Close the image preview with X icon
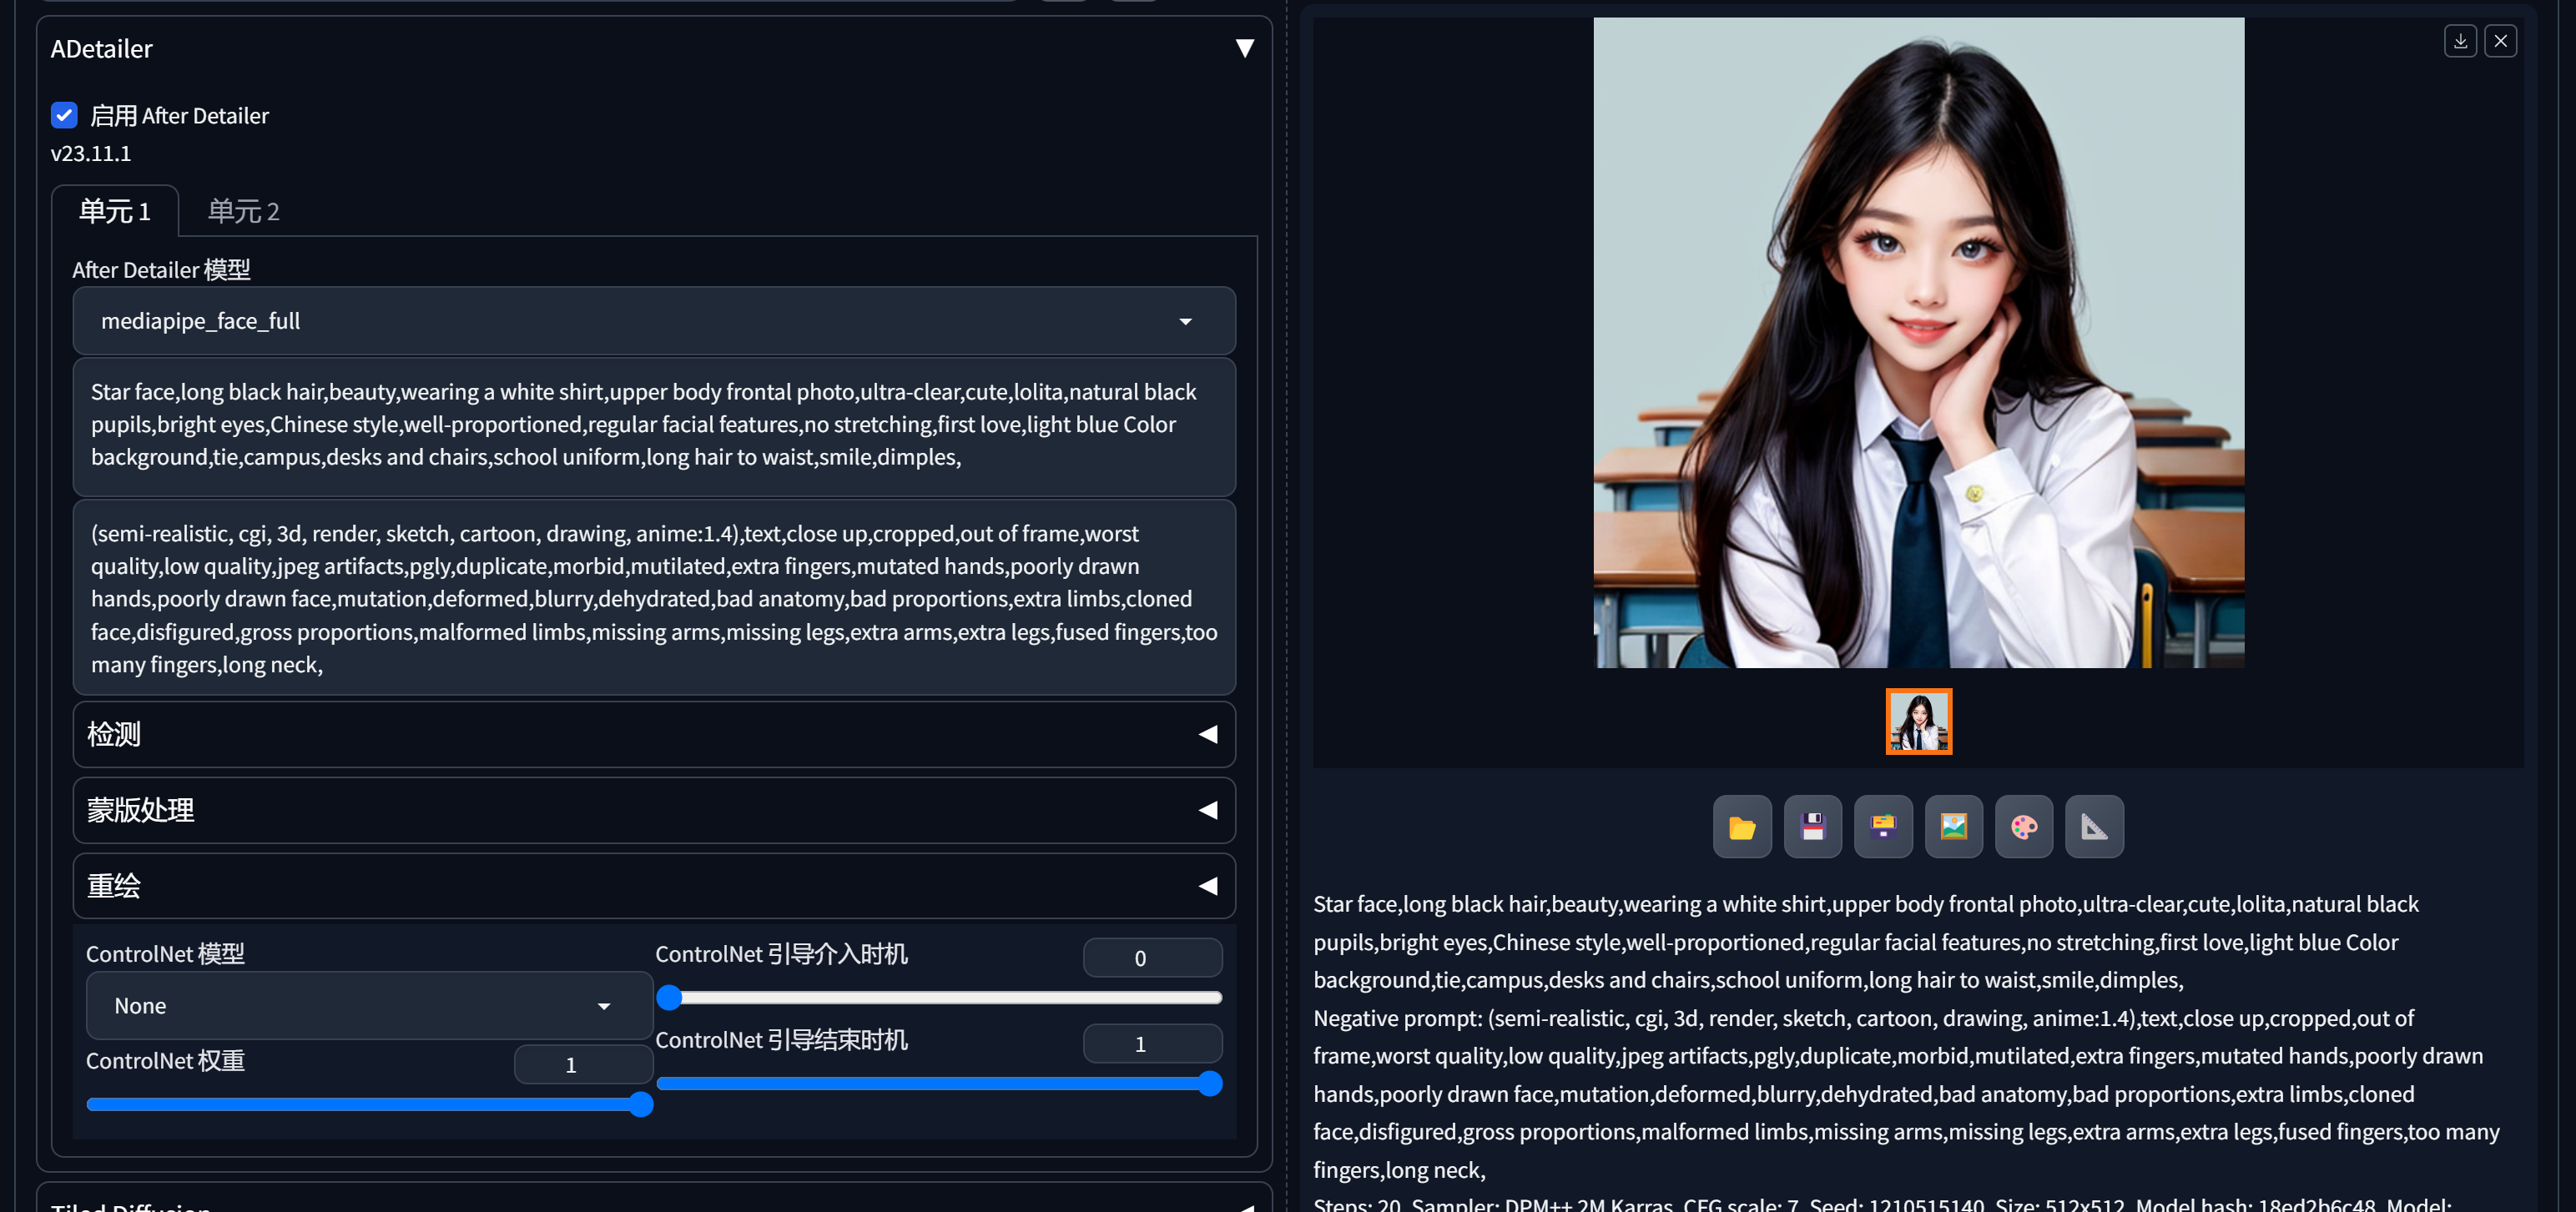This screenshot has width=2576, height=1212. pos(2500,41)
